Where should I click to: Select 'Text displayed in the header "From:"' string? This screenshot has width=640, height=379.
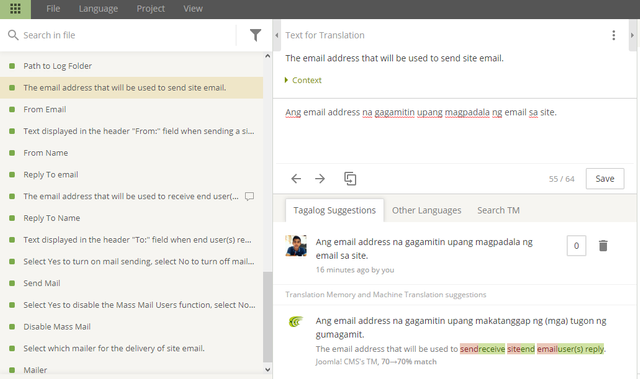131,131
